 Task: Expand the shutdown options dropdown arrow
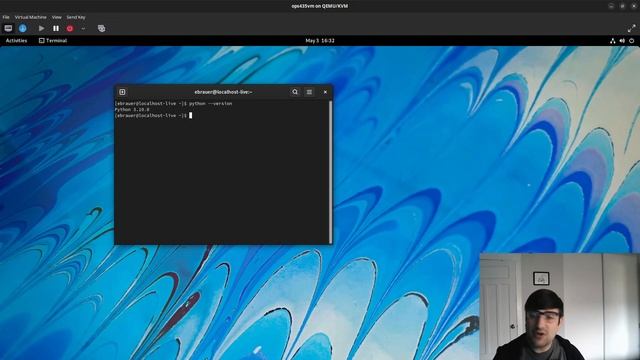pos(83,29)
